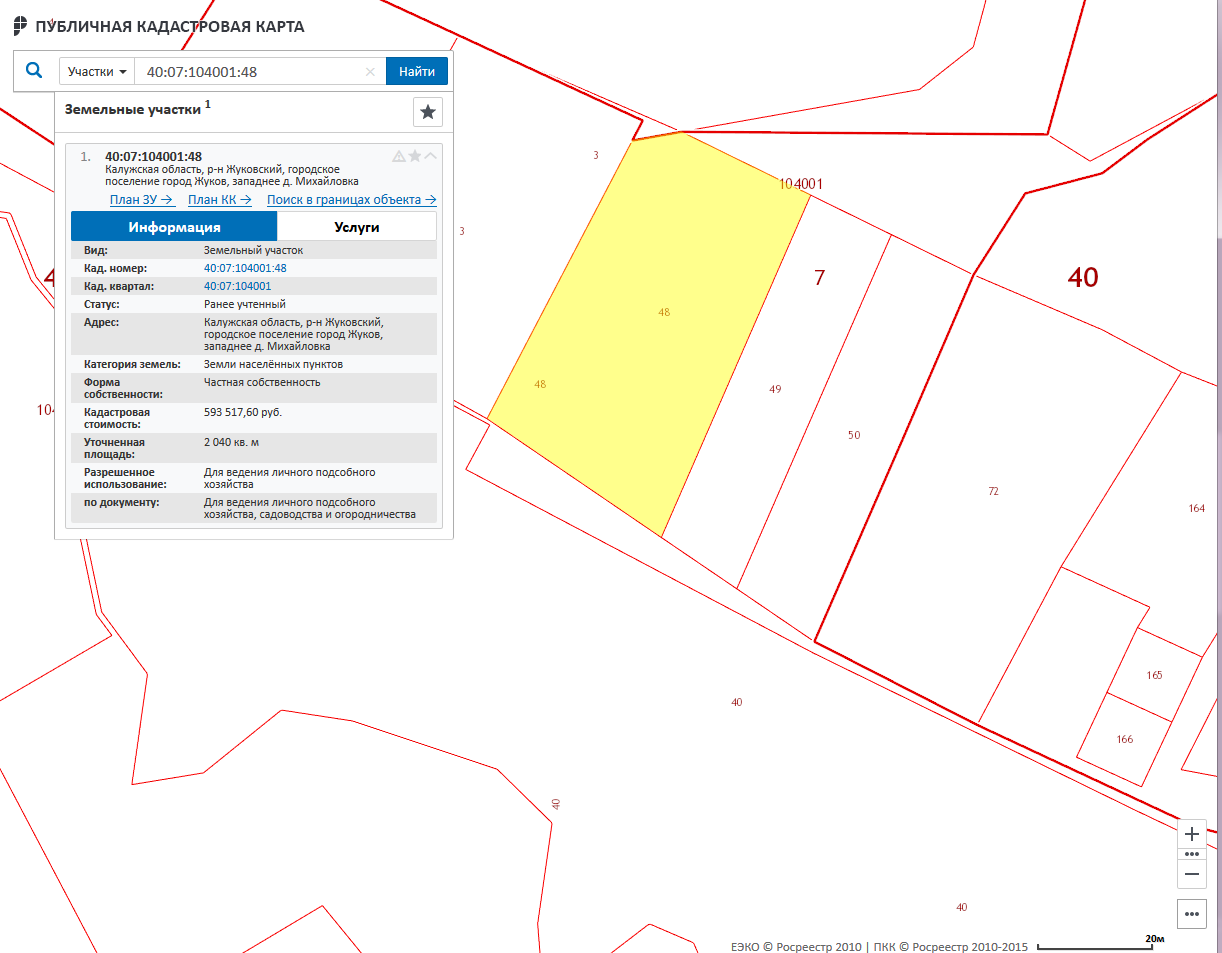Viewport: 1222px width, 953px height.
Task: Select parcel 164 on the map
Action: [1197, 508]
